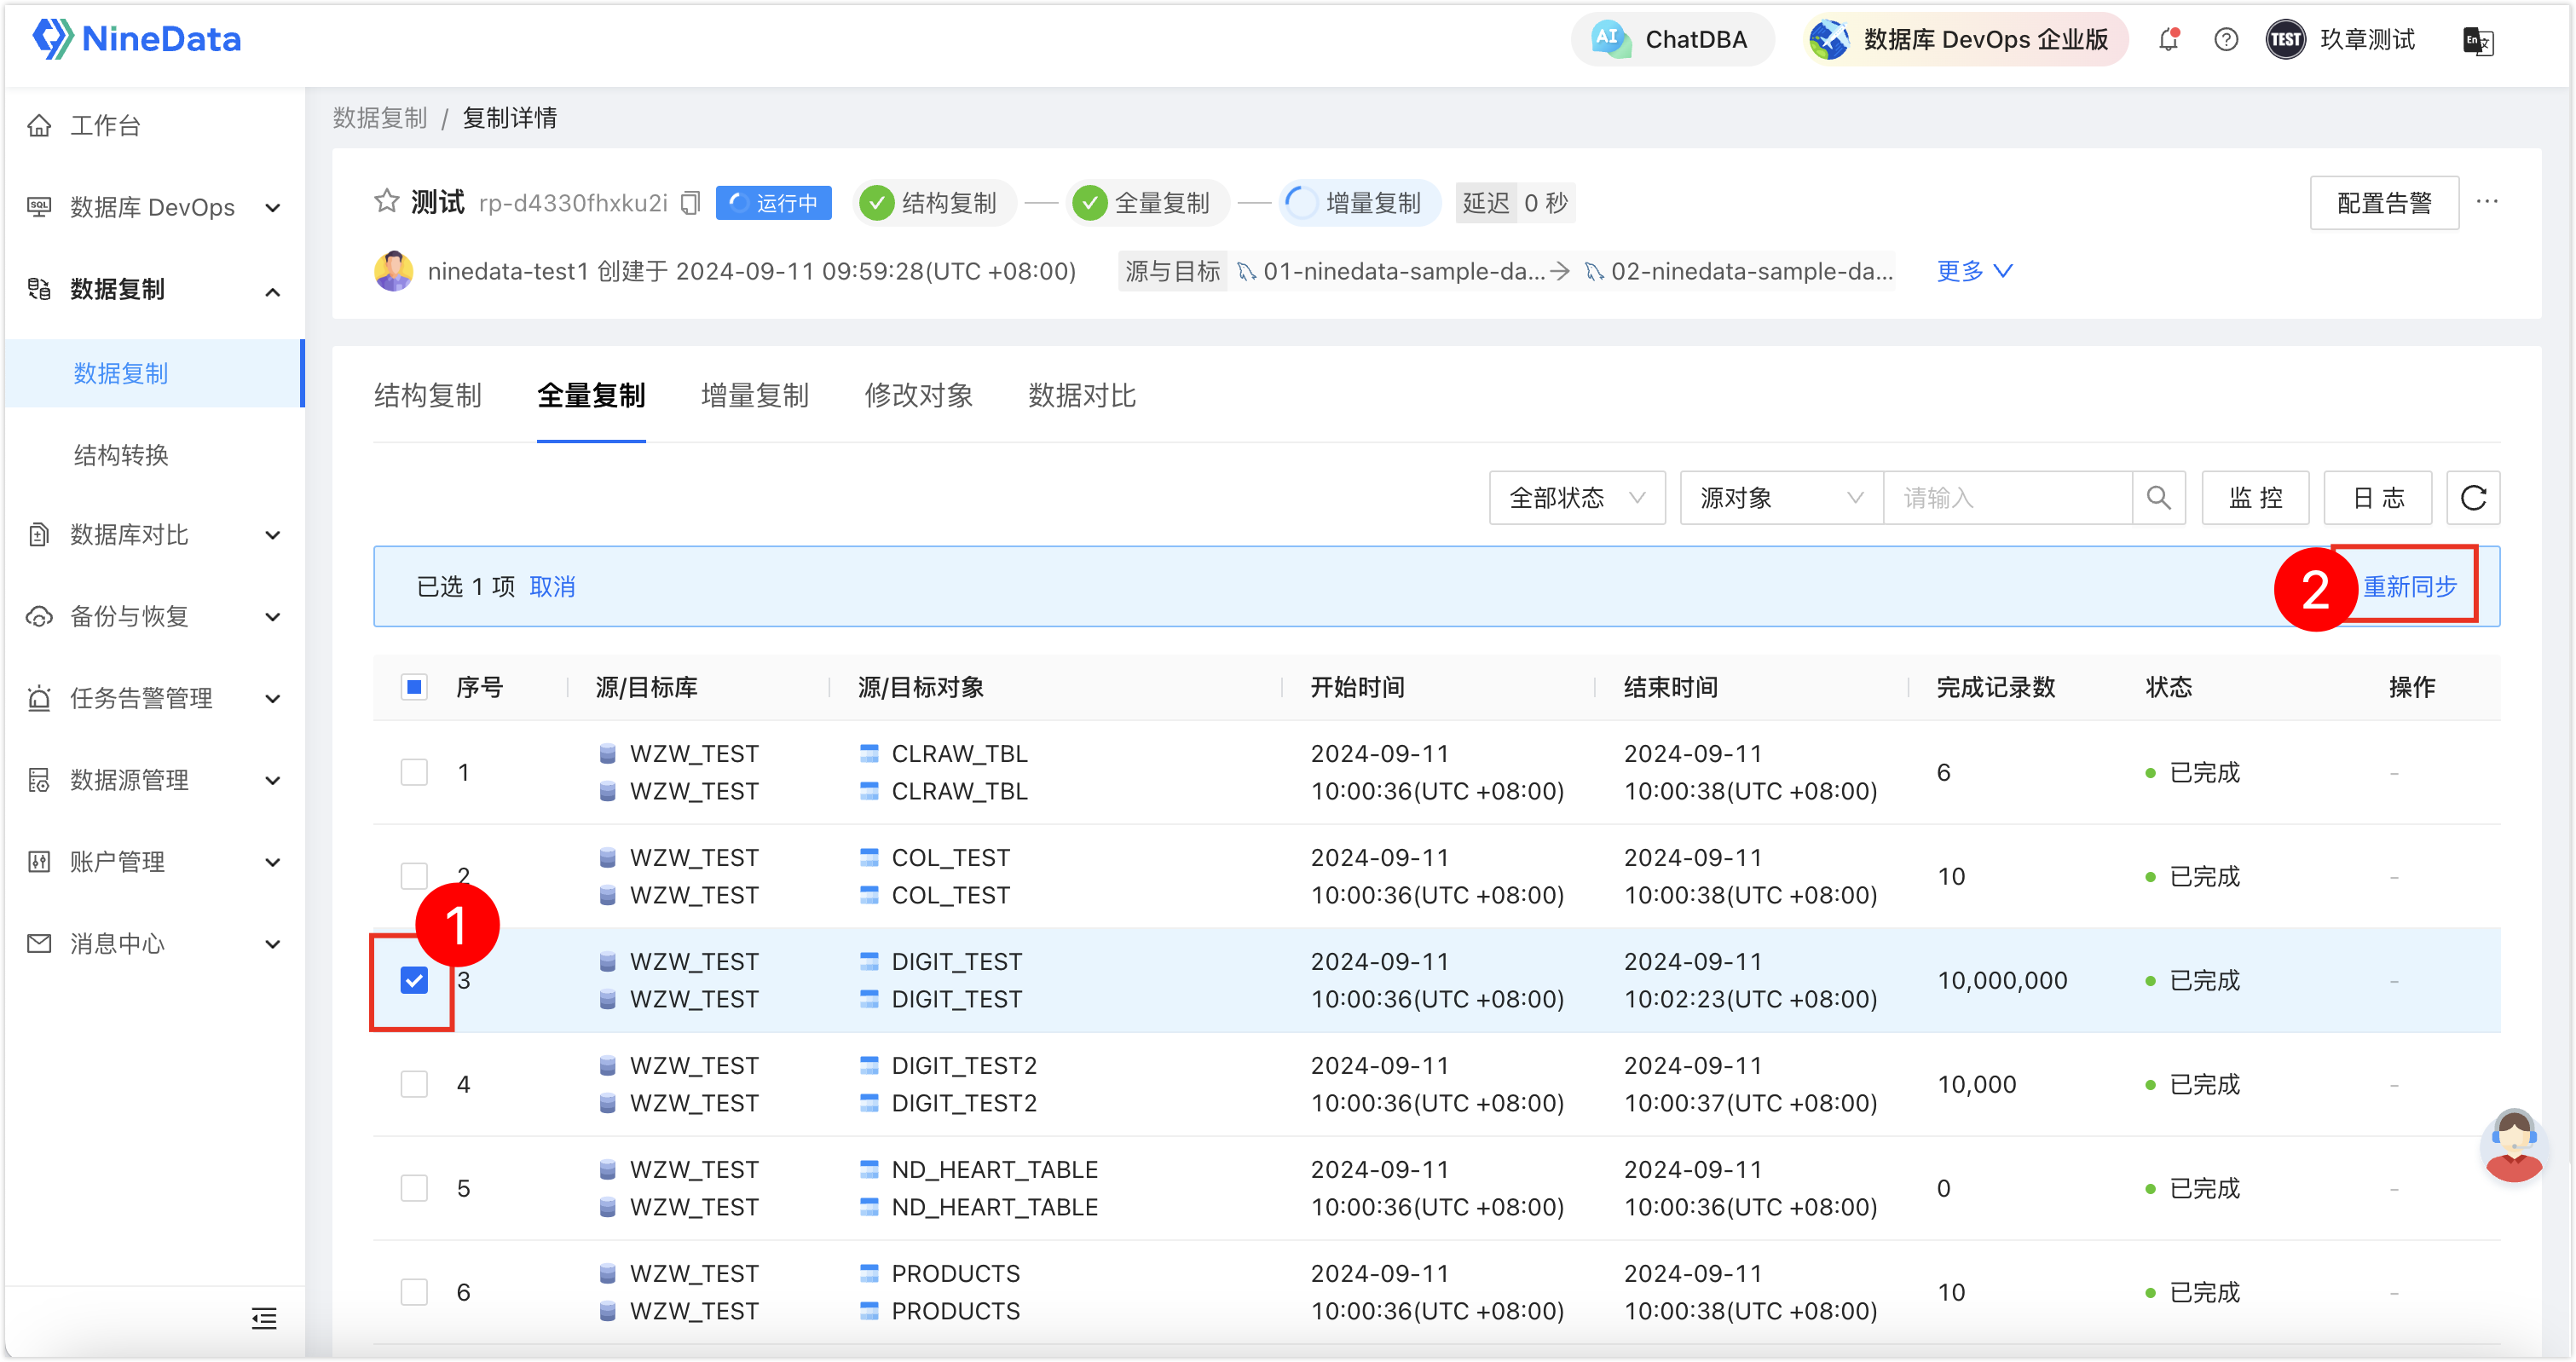The height and width of the screenshot is (1362, 2576).
Task: Switch to 数据对比 tab
Action: click(1082, 396)
